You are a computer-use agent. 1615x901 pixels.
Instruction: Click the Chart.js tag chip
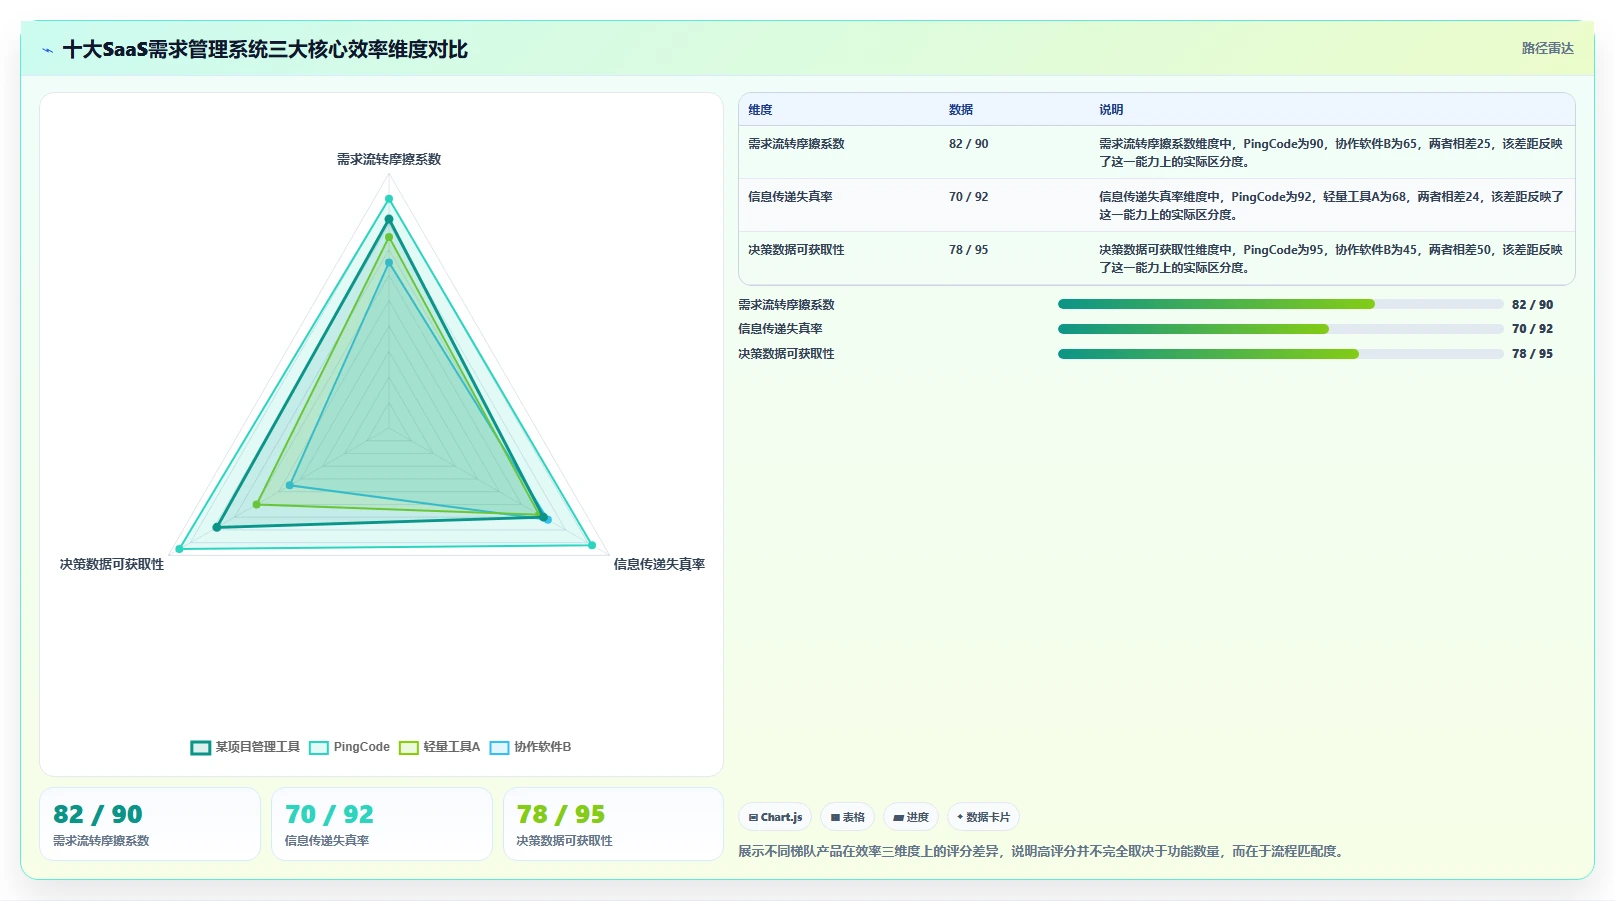[x=775, y=817]
